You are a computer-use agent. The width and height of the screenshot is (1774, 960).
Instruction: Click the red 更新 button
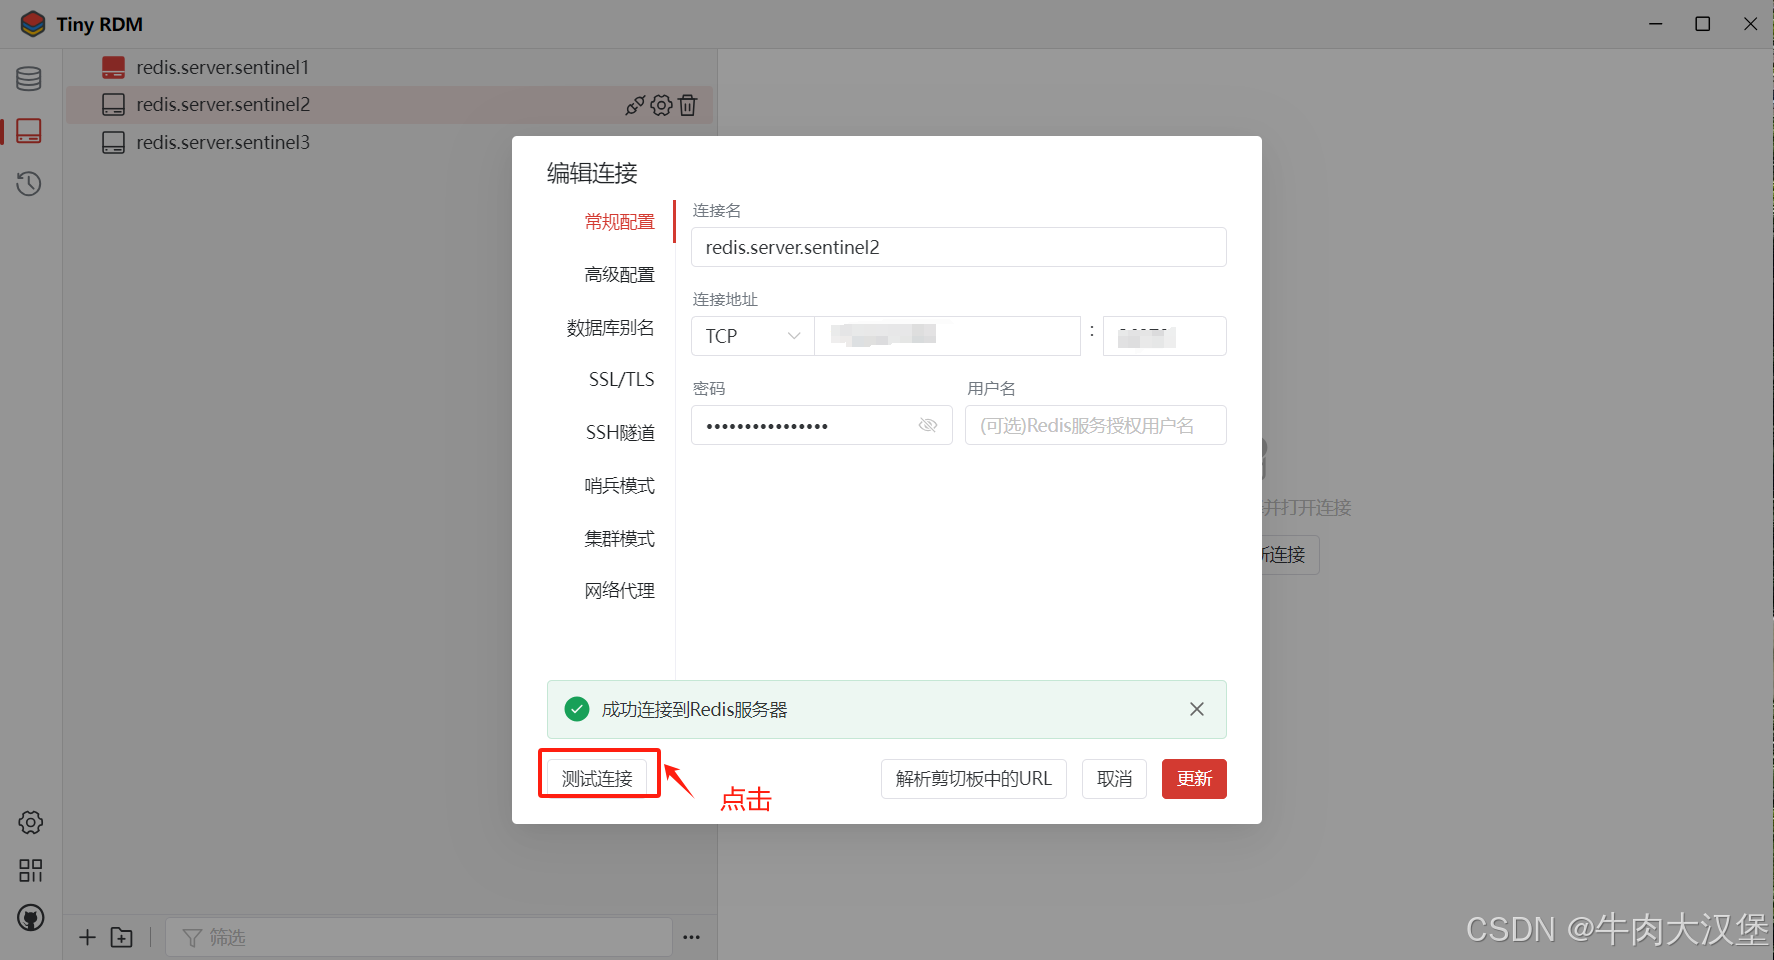pyautogui.click(x=1194, y=779)
